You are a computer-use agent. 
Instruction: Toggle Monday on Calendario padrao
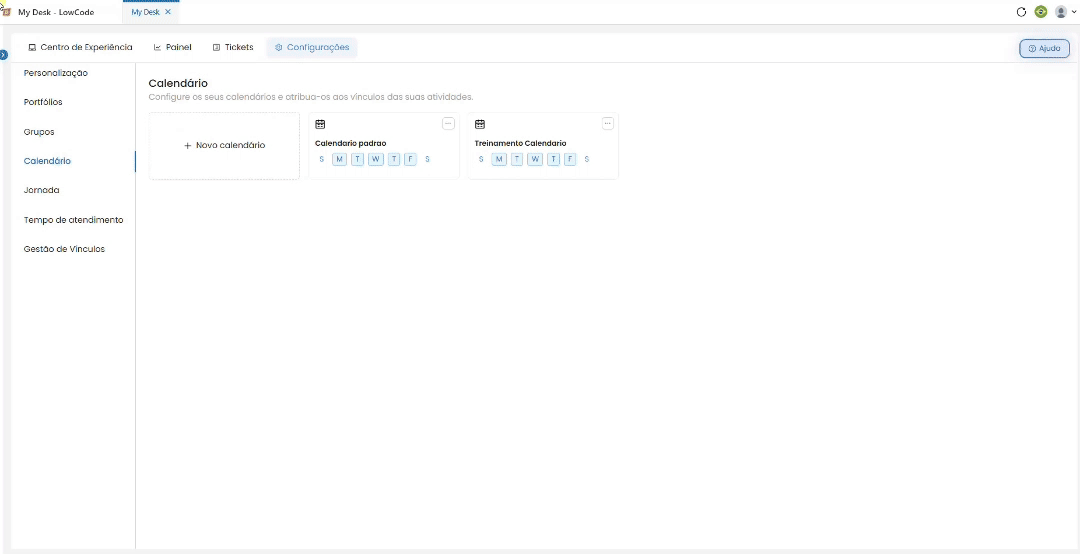(340, 159)
